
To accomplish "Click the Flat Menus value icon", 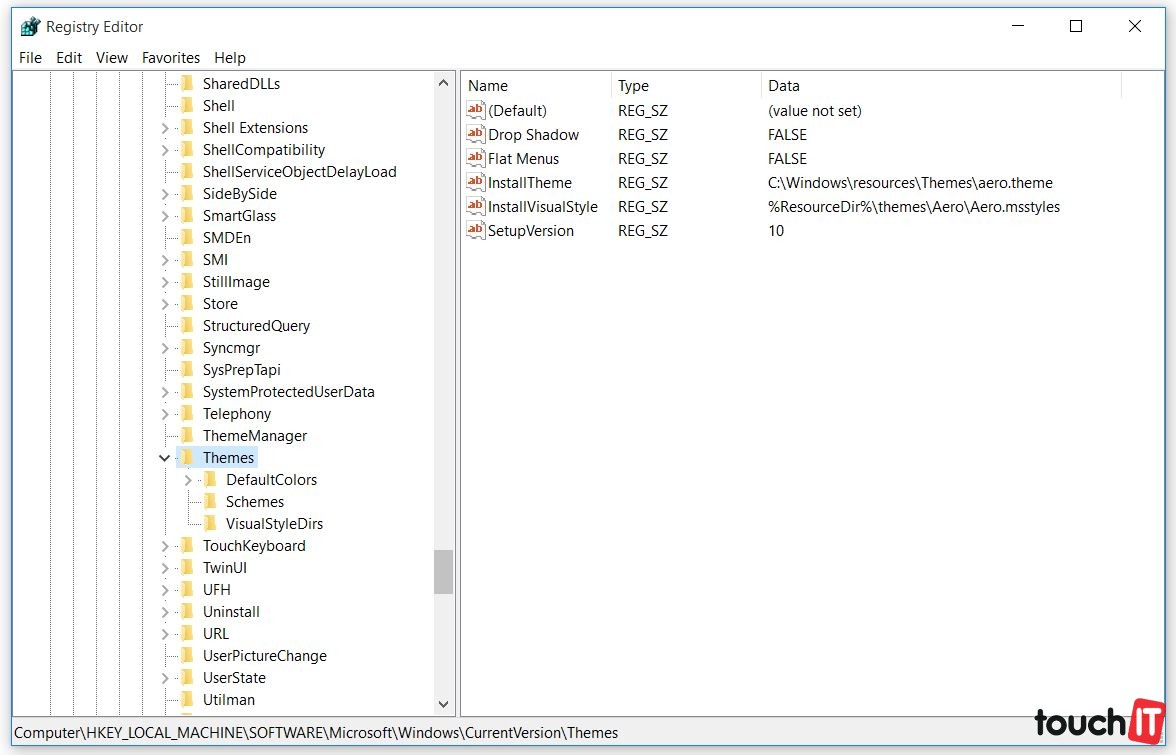I will pyautogui.click(x=476, y=159).
